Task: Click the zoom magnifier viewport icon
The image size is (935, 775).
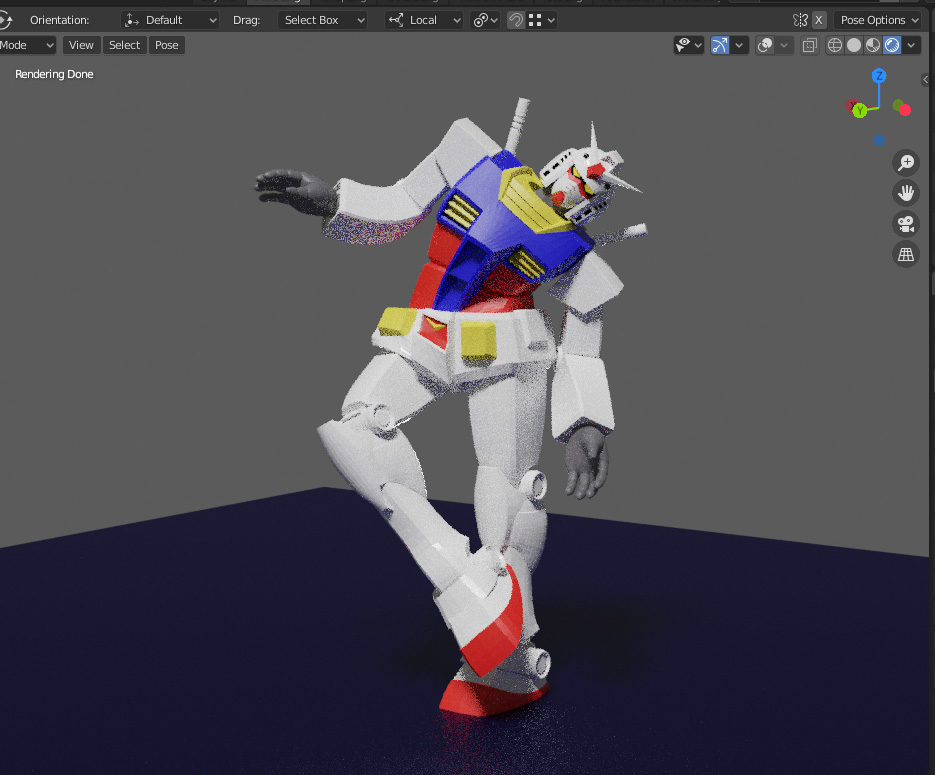Action: [906, 163]
